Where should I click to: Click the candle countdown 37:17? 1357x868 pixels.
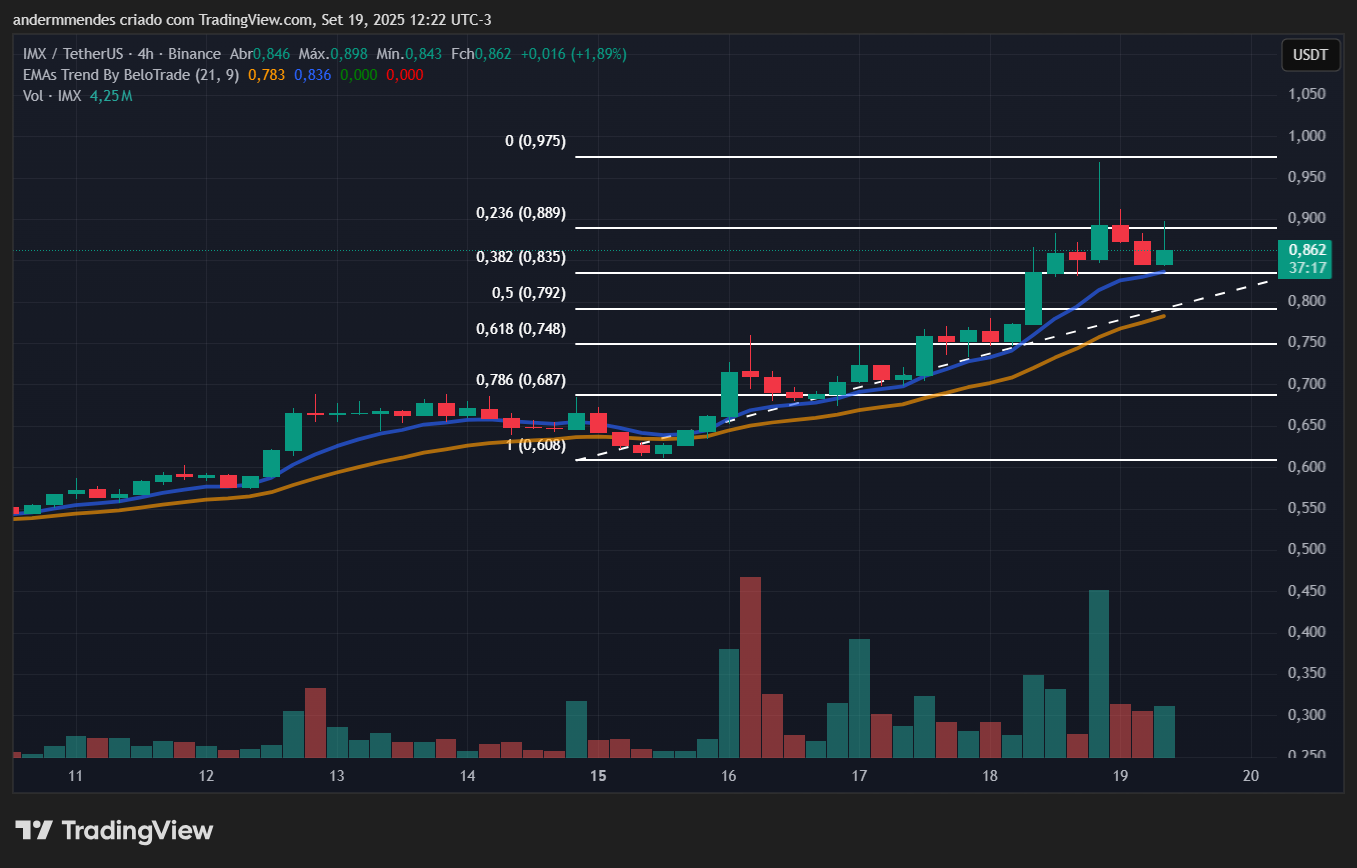(x=1308, y=268)
